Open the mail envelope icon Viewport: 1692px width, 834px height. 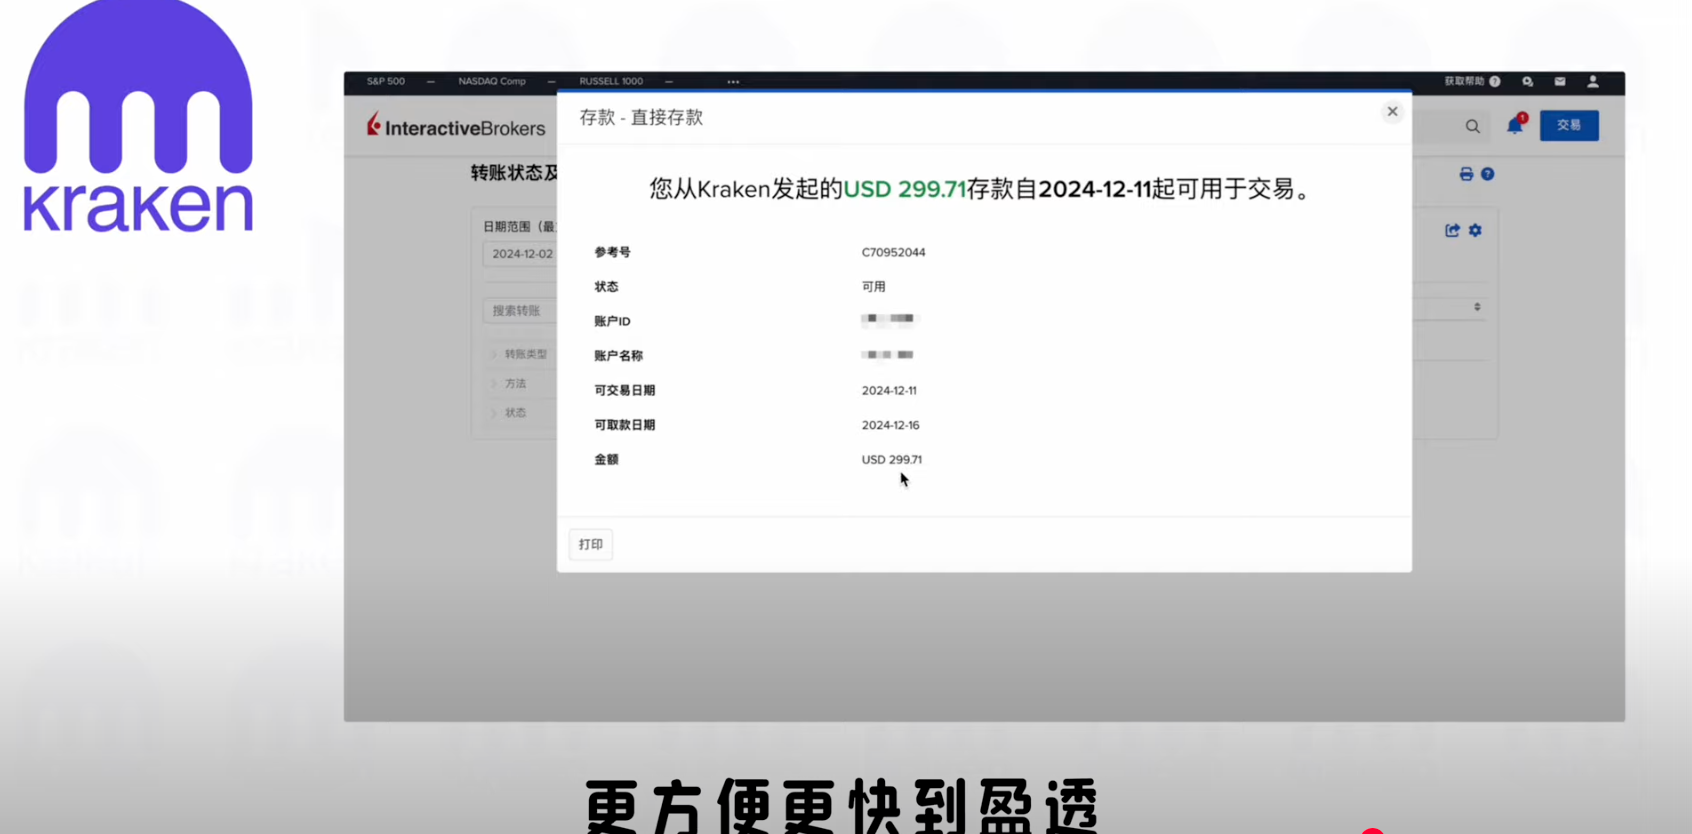click(1560, 81)
